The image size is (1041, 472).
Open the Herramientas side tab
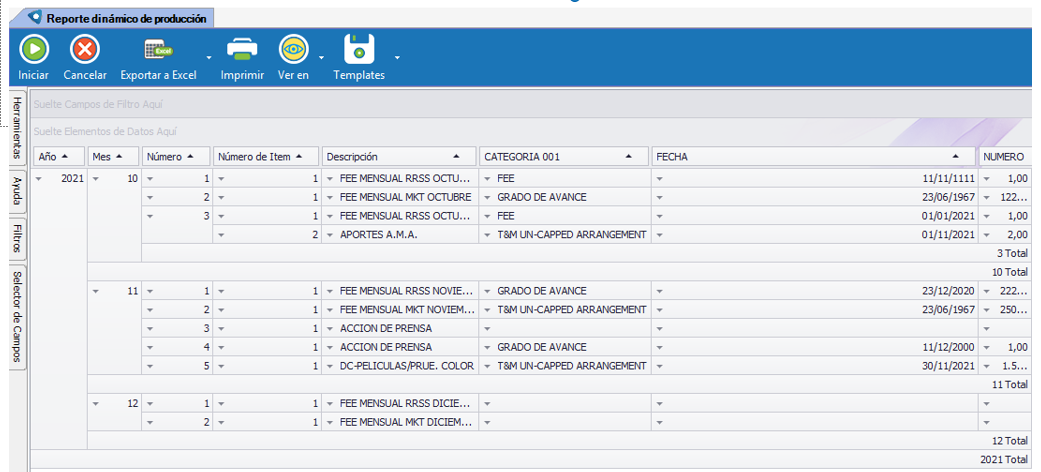point(18,128)
